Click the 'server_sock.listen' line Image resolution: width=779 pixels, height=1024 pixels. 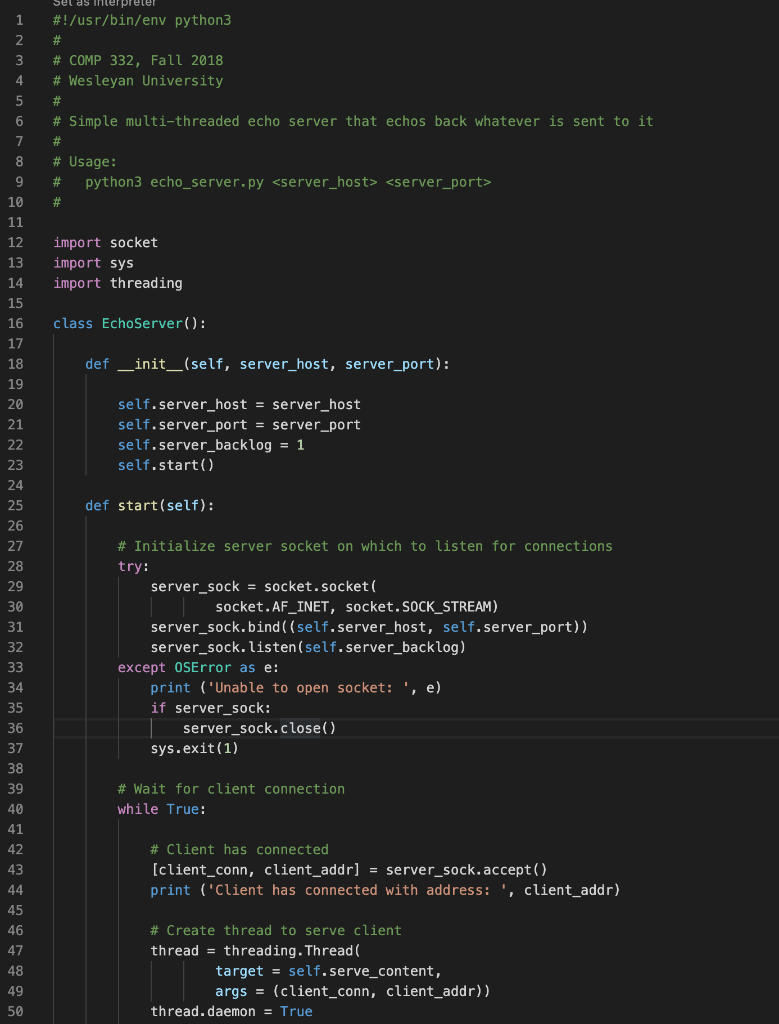(308, 647)
